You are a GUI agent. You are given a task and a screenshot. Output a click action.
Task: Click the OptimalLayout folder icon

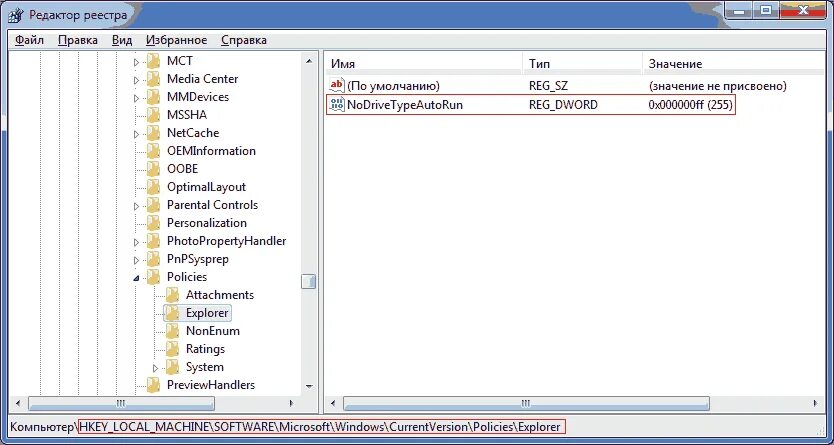click(x=153, y=187)
